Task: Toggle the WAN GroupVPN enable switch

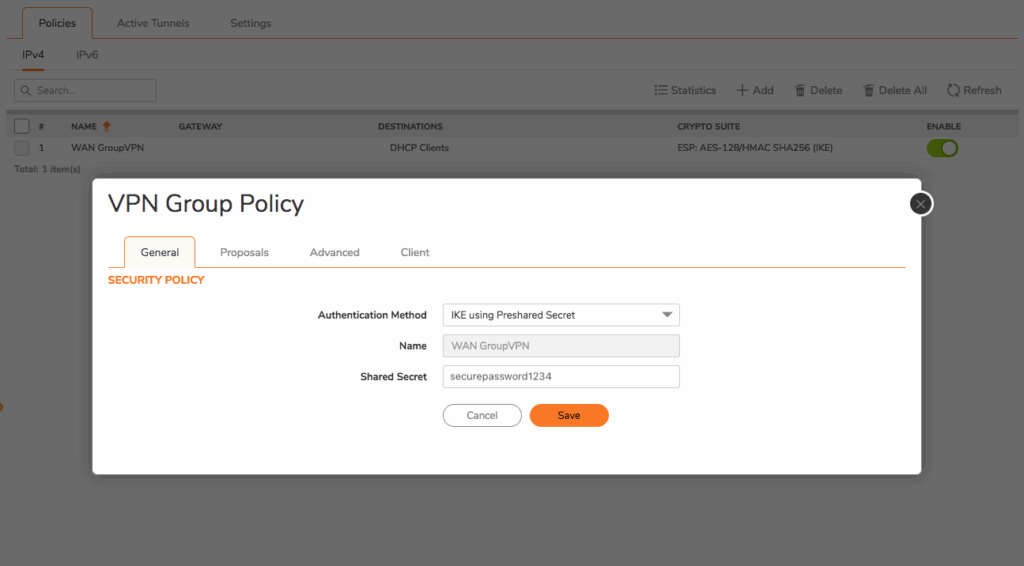Action: tap(942, 148)
